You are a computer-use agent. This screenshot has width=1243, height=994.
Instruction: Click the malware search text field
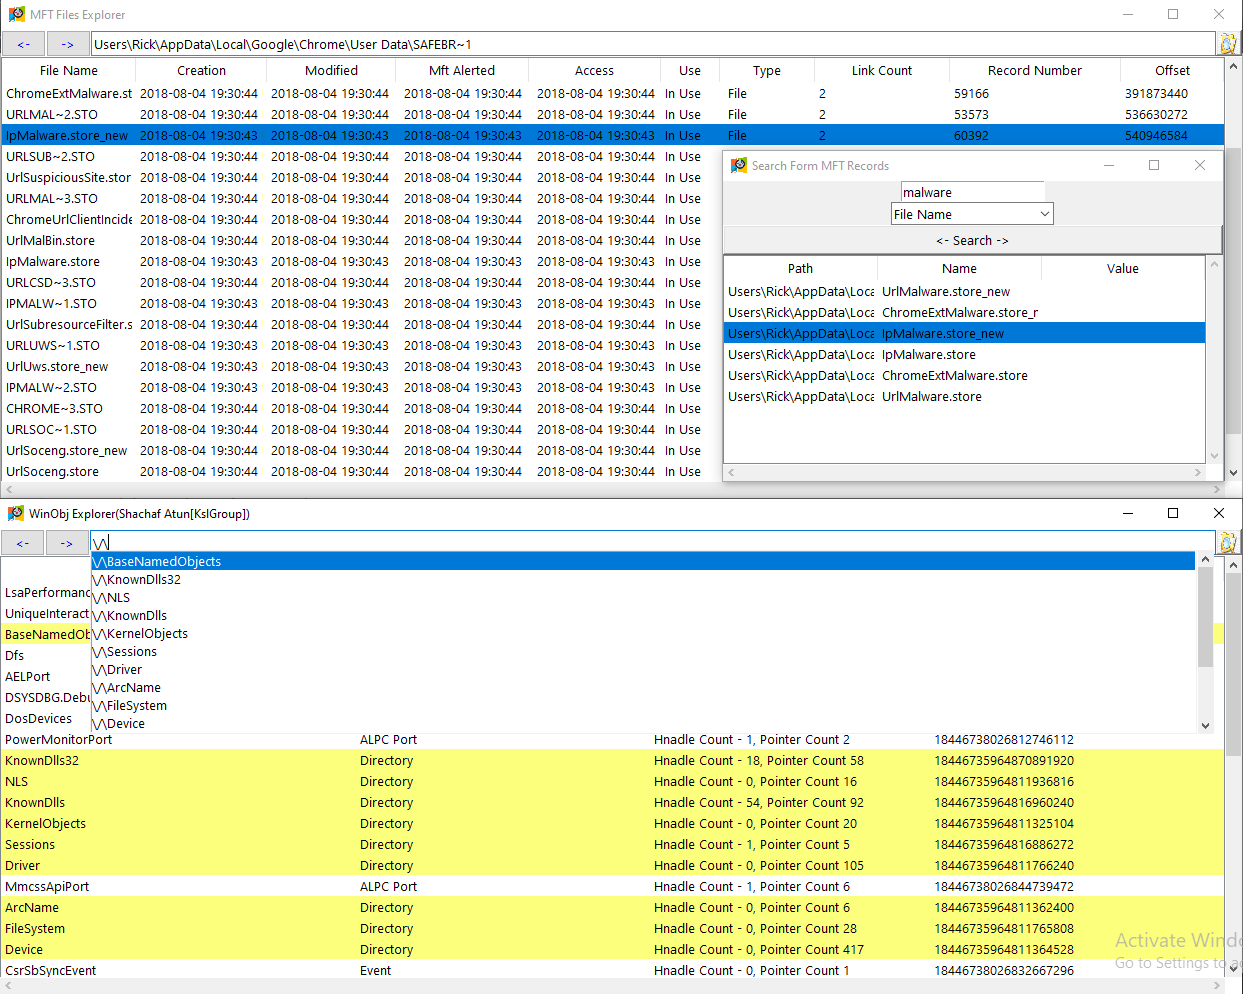point(972,193)
